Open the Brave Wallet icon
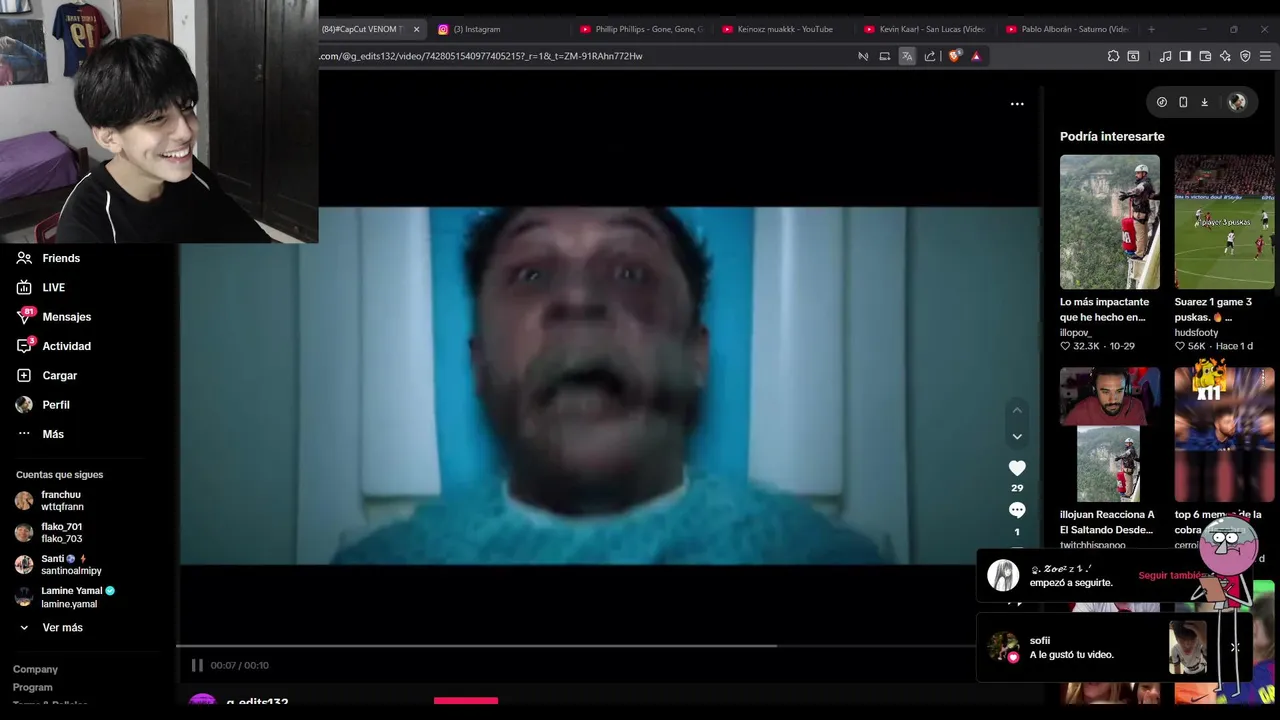1280x720 pixels. tap(1205, 56)
